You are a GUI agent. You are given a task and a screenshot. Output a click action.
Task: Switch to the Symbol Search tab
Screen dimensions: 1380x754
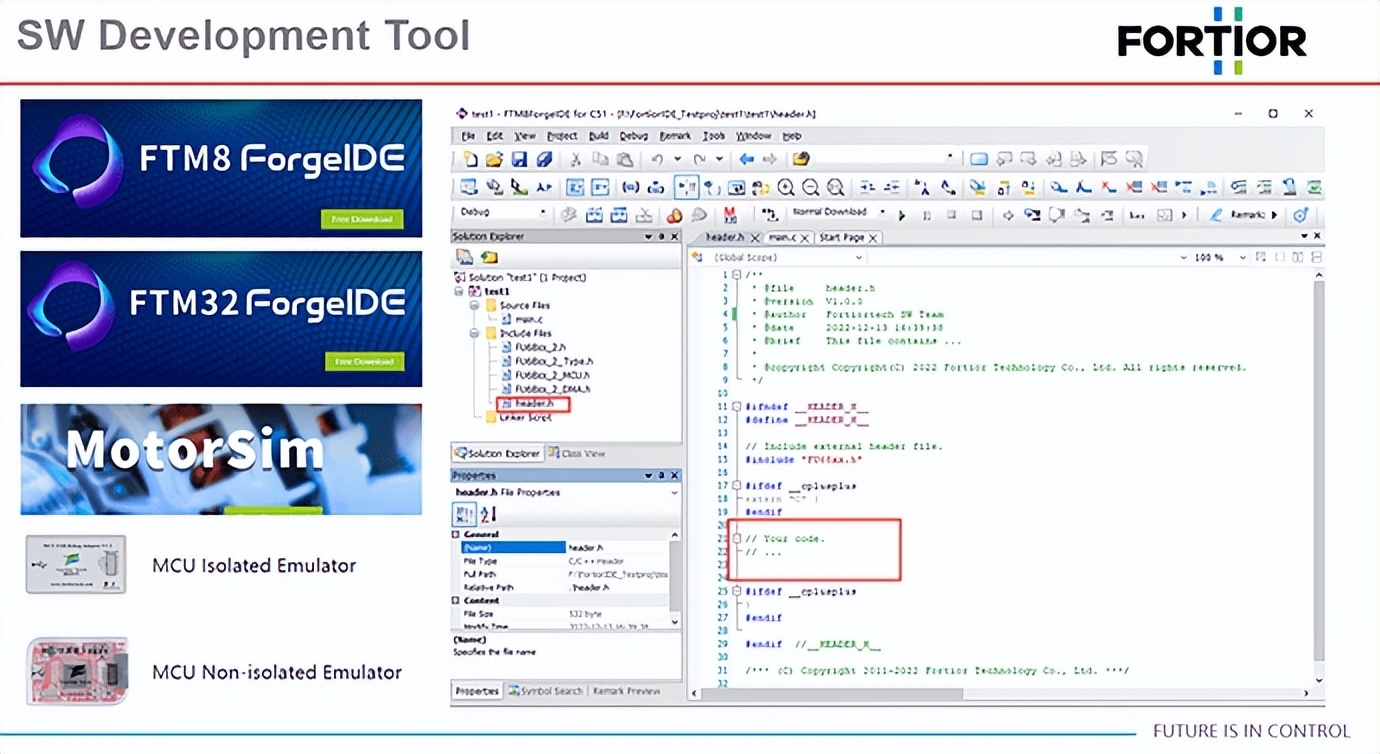(x=545, y=691)
